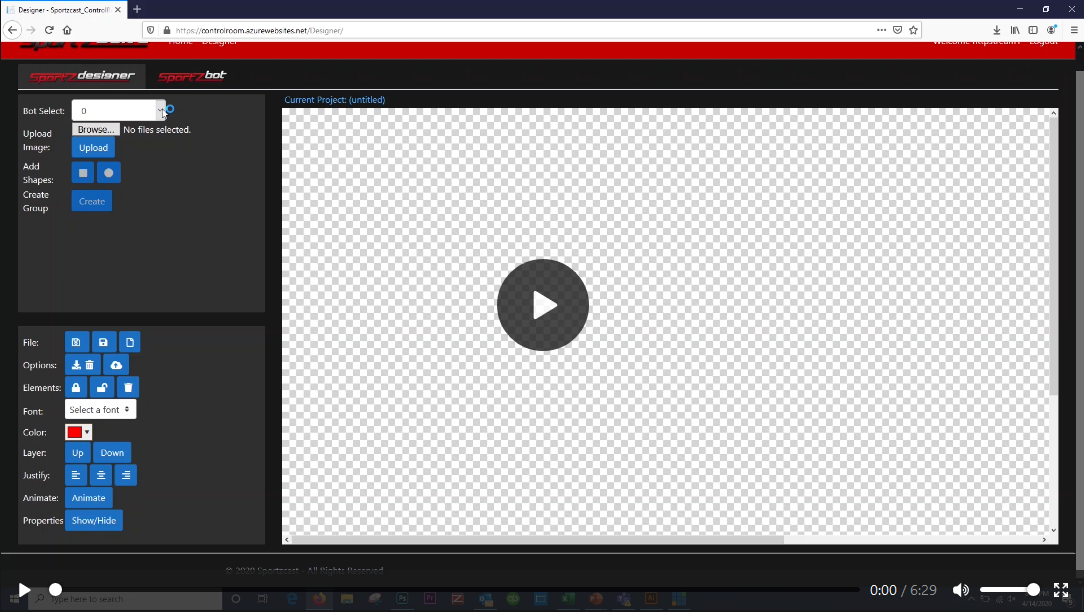
Task: Open the Library icon in browser toolbar
Action: (x=1015, y=30)
